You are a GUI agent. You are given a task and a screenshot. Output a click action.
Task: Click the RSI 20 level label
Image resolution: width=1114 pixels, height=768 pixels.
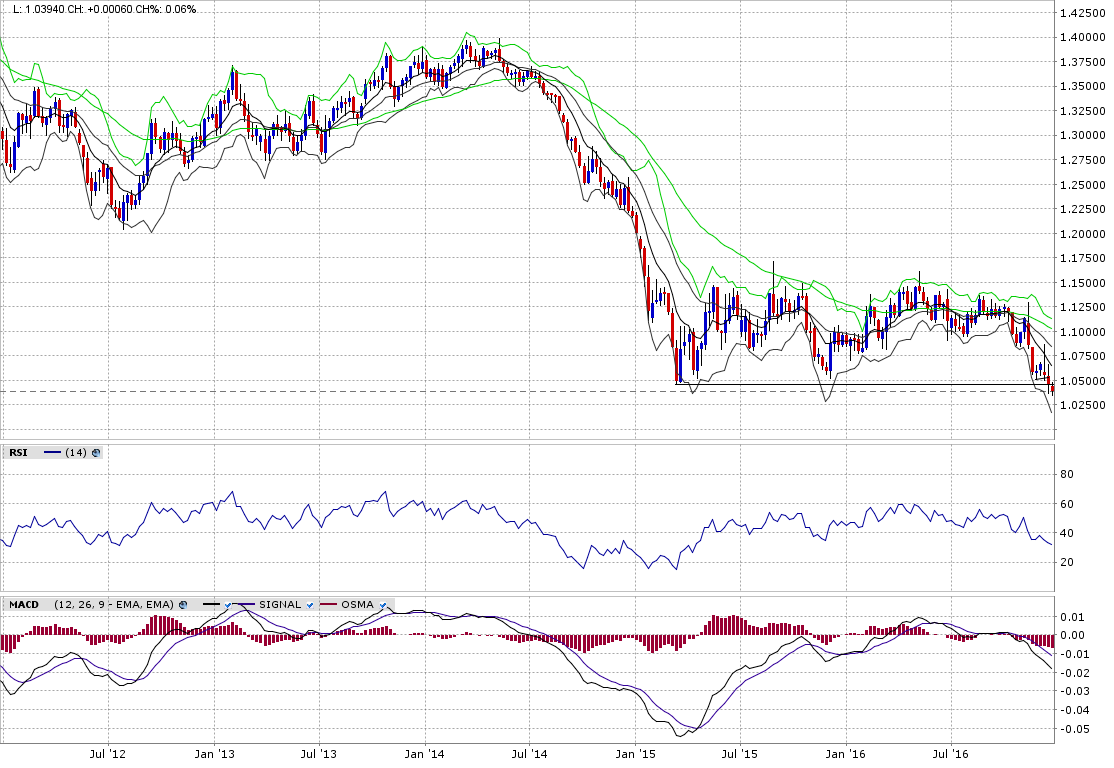click(1066, 562)
